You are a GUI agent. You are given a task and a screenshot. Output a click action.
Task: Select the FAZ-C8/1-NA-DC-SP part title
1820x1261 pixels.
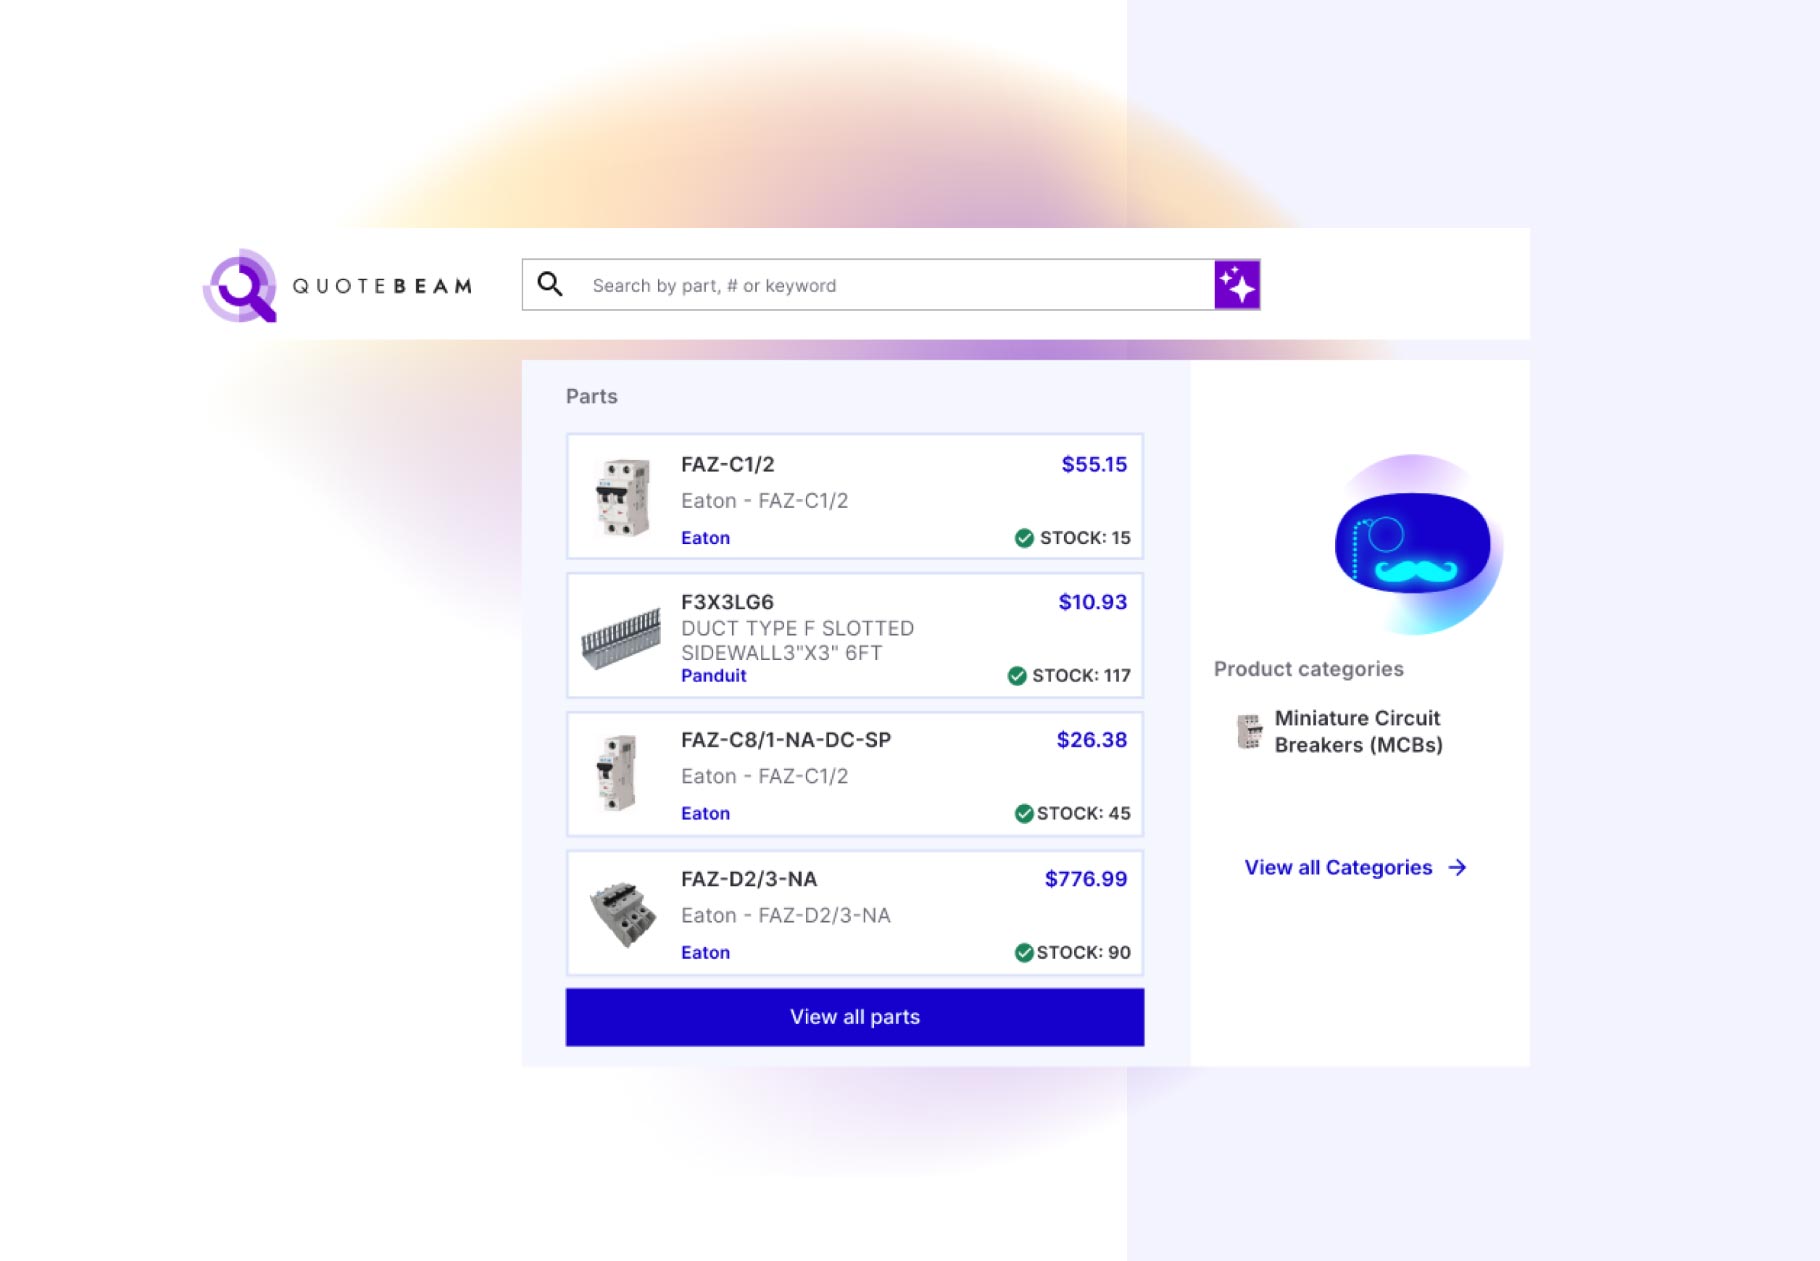point(786,740)
